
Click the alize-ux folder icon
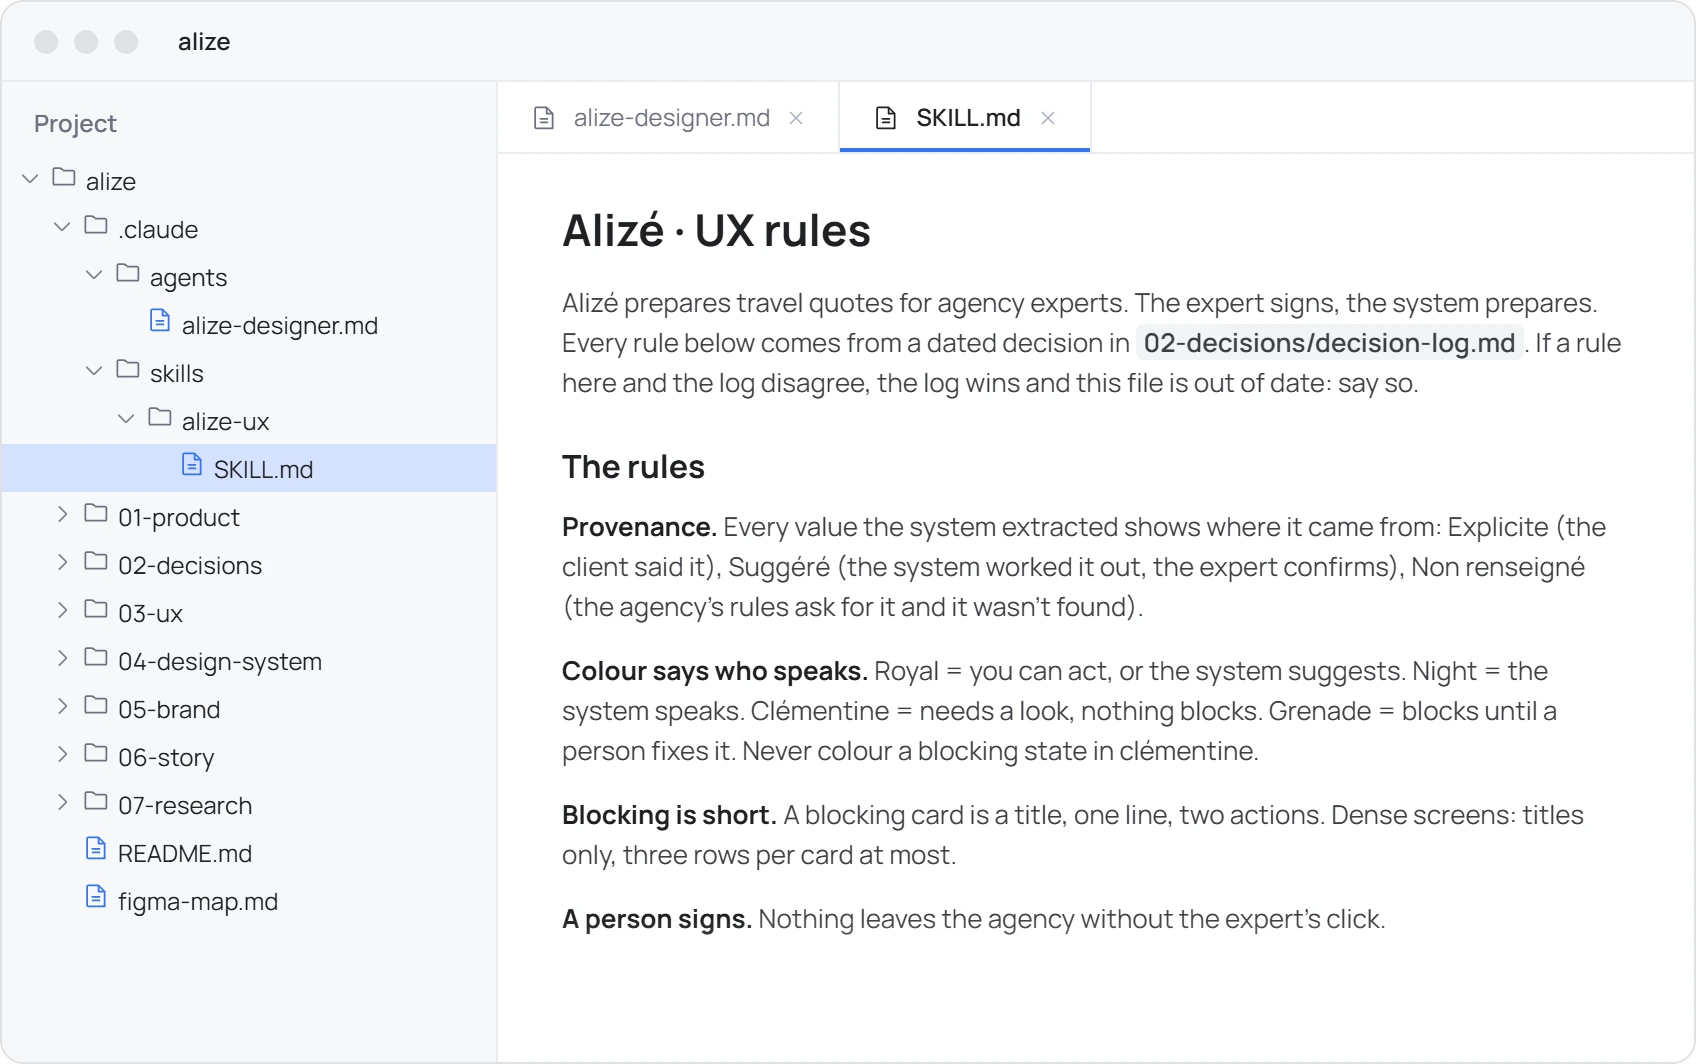pyautogui.click(x=160, y=417)
